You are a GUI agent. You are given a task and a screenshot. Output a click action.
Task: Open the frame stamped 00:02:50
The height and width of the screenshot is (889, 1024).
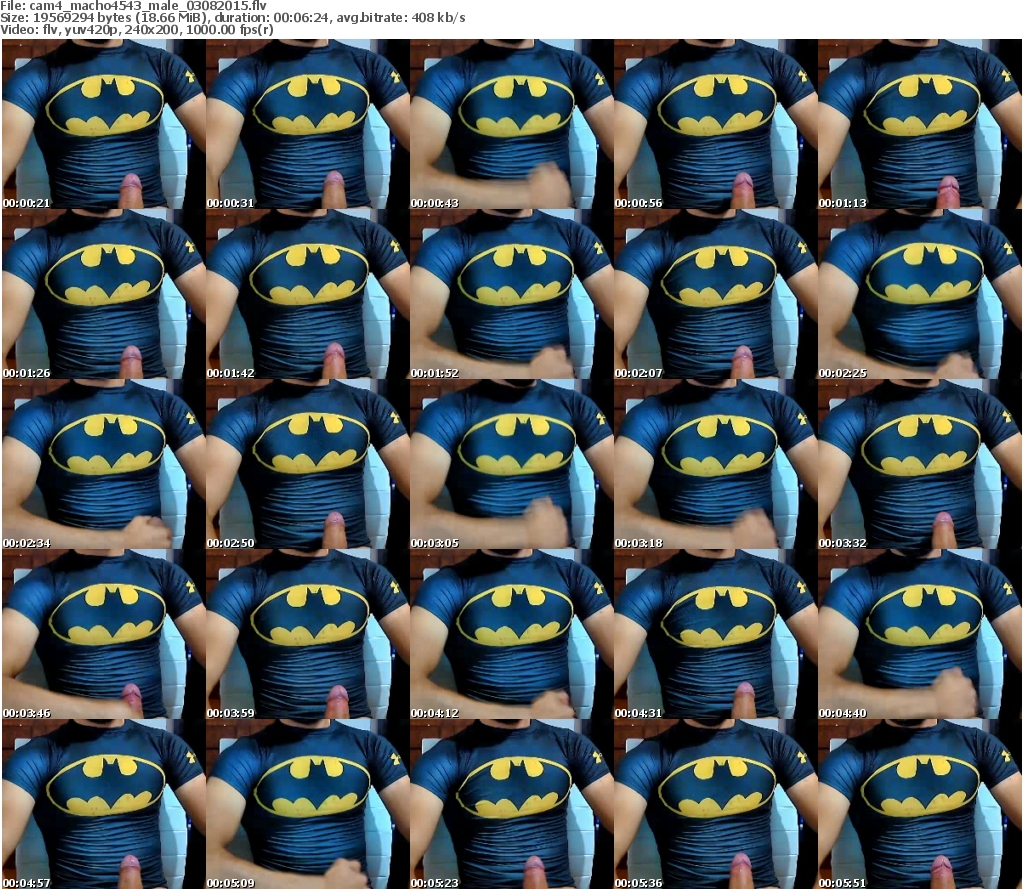point(308,464)
